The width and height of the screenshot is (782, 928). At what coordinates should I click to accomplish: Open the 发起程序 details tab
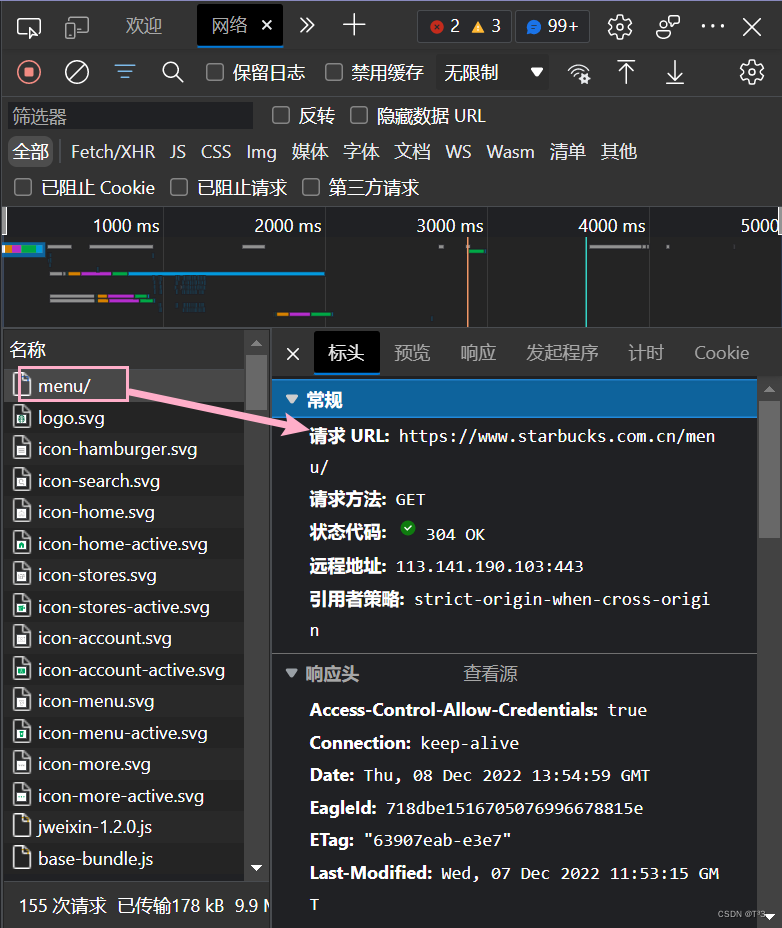tap(562, 353)
